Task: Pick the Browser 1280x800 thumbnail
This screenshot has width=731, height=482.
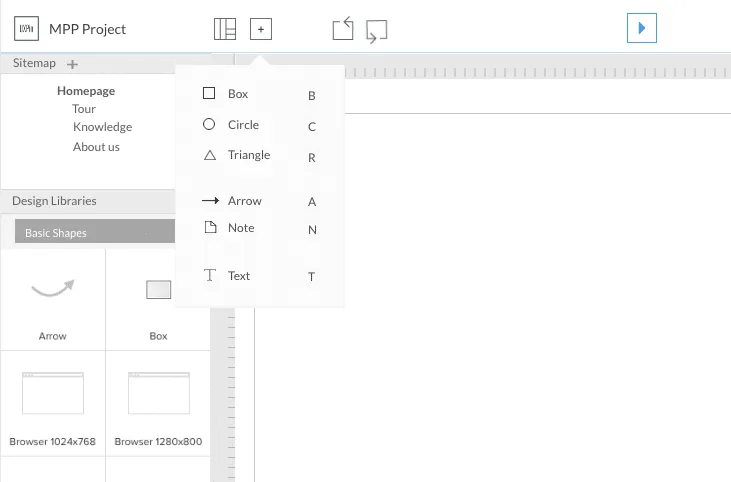Action: tap(159, 393)
